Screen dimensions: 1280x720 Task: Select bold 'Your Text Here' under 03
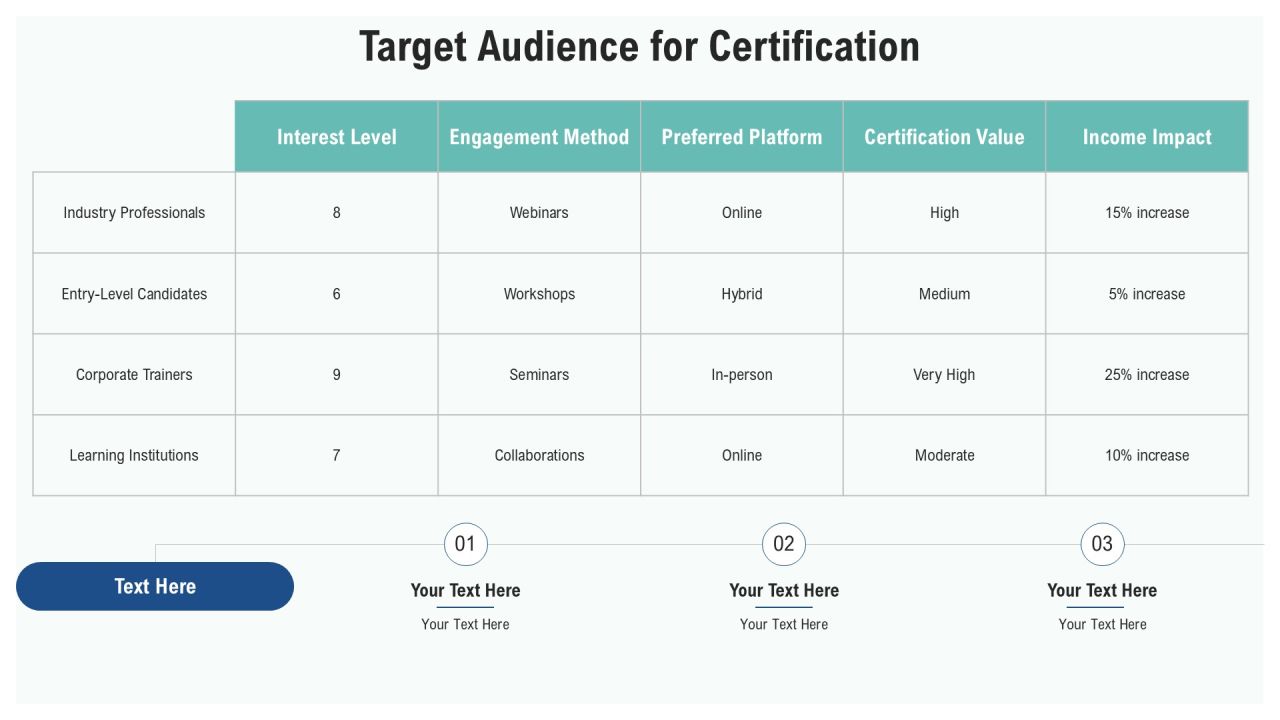(1102, 590)
